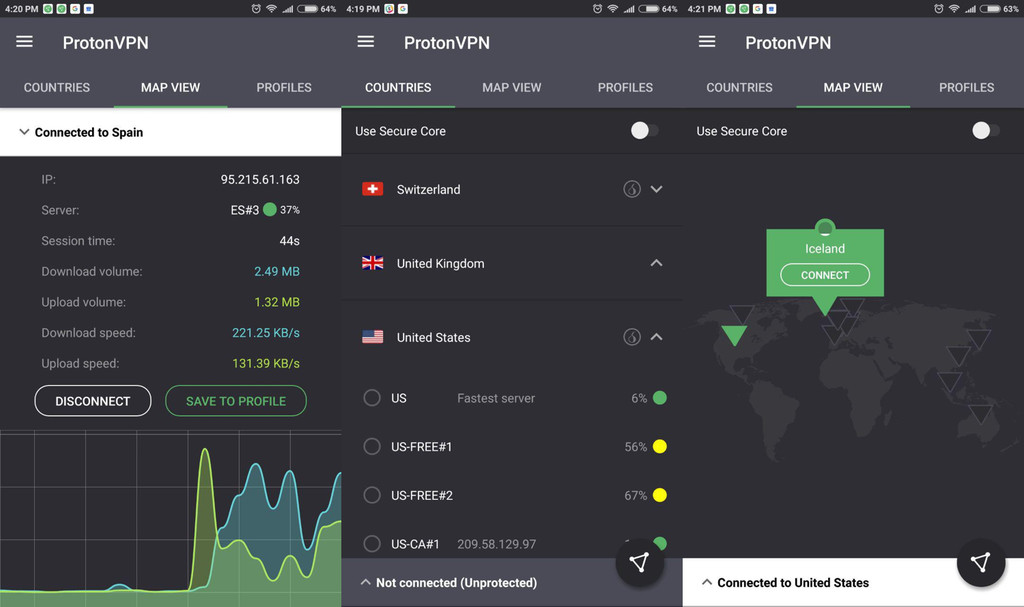Tap upload volume 1.32 MB
This screenshot has width=1024, height=607.
277,302
